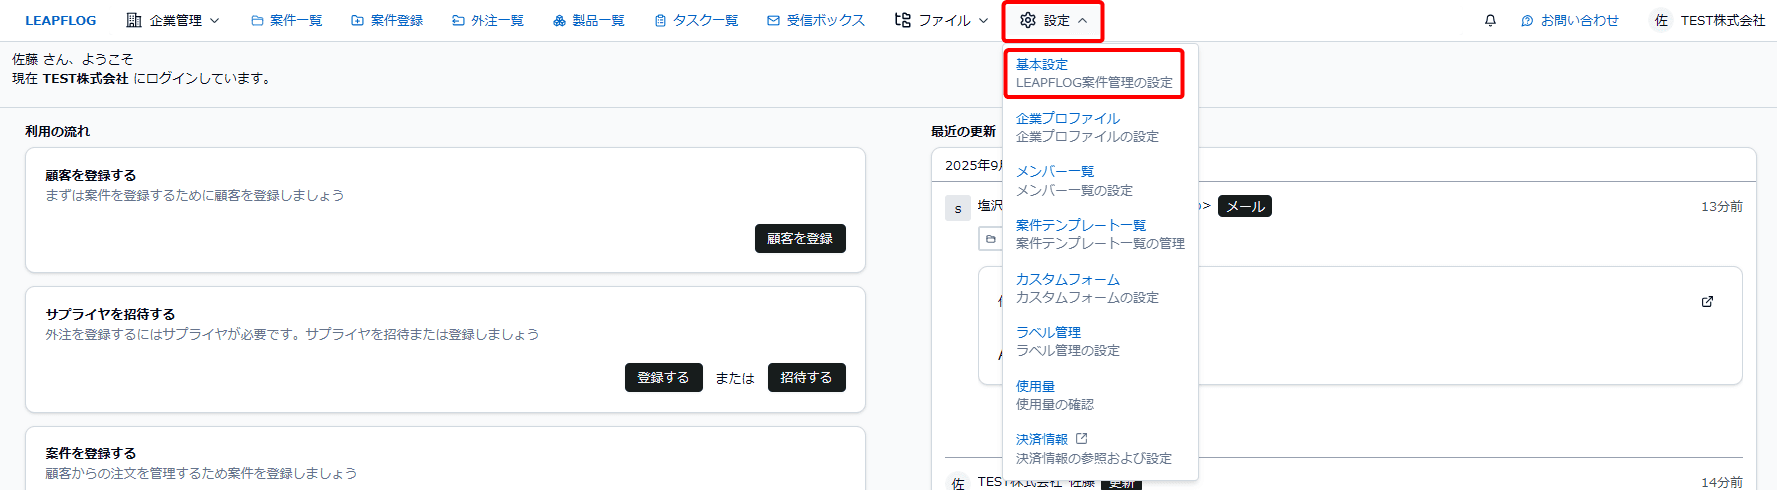Open タスク一覧 task list

pos(696,20)
